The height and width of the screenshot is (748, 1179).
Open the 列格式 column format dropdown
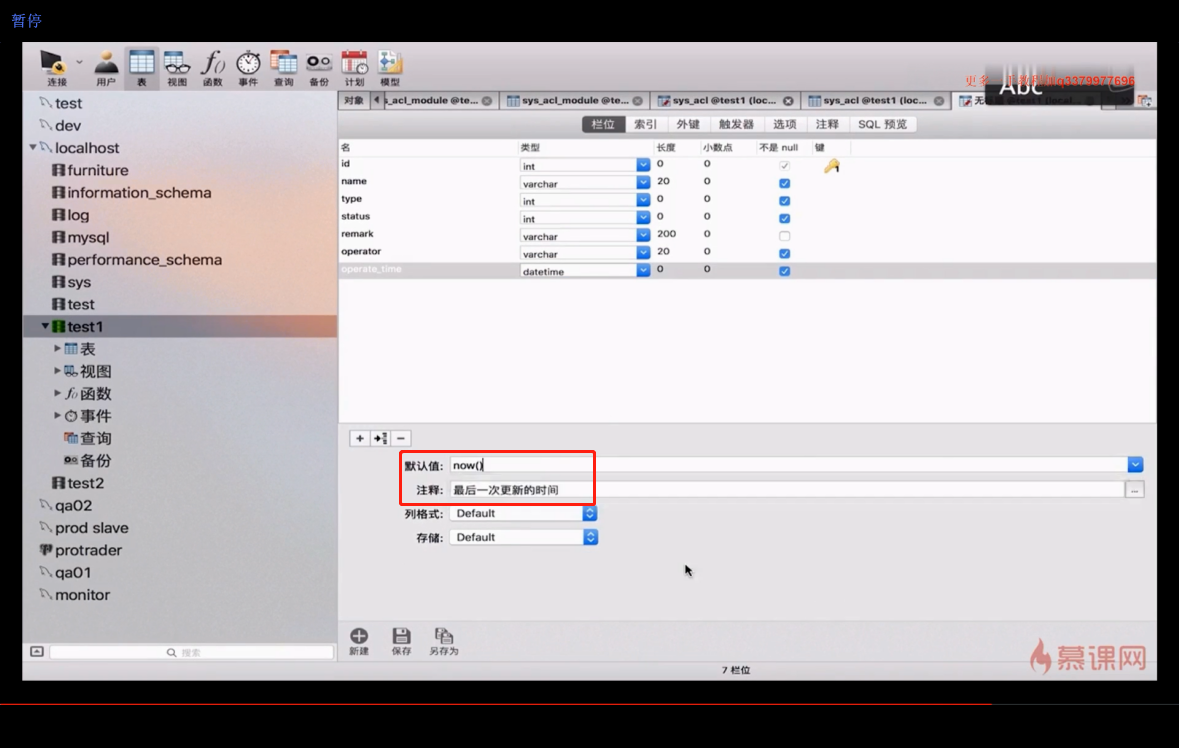point(523,513)
